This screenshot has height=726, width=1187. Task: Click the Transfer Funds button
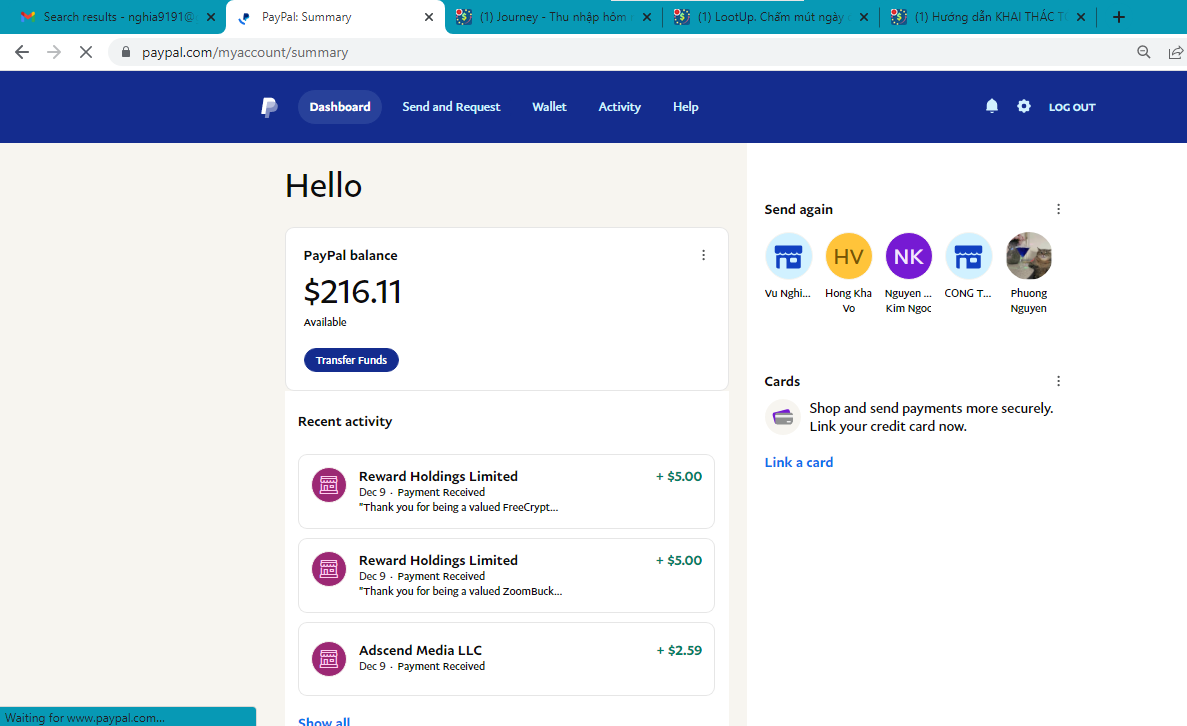pos(351,360)
